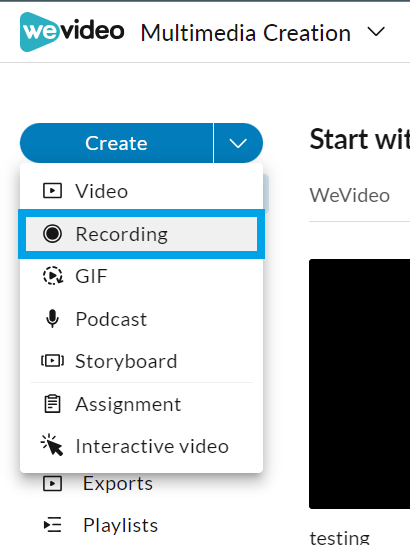This screenshot has height=545, width=410.
Task: Open Playlists in the sidebar
Action: tap(120, 525)
